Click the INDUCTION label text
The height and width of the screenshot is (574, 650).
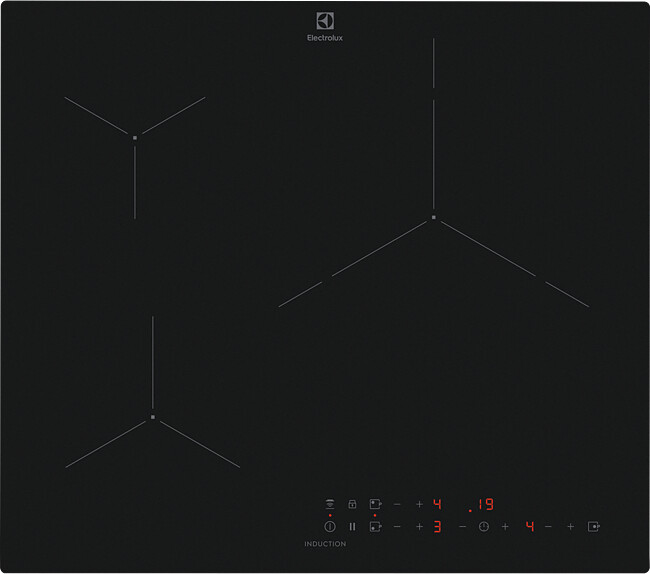[x=325, y=544]
